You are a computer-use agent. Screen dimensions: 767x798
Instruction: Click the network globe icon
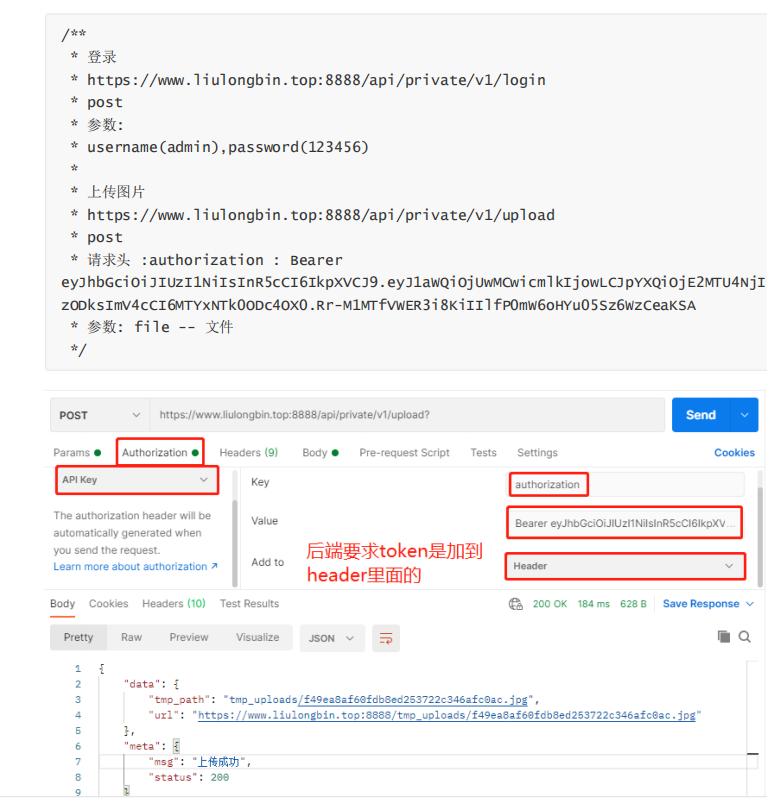[x=516, y=604]
